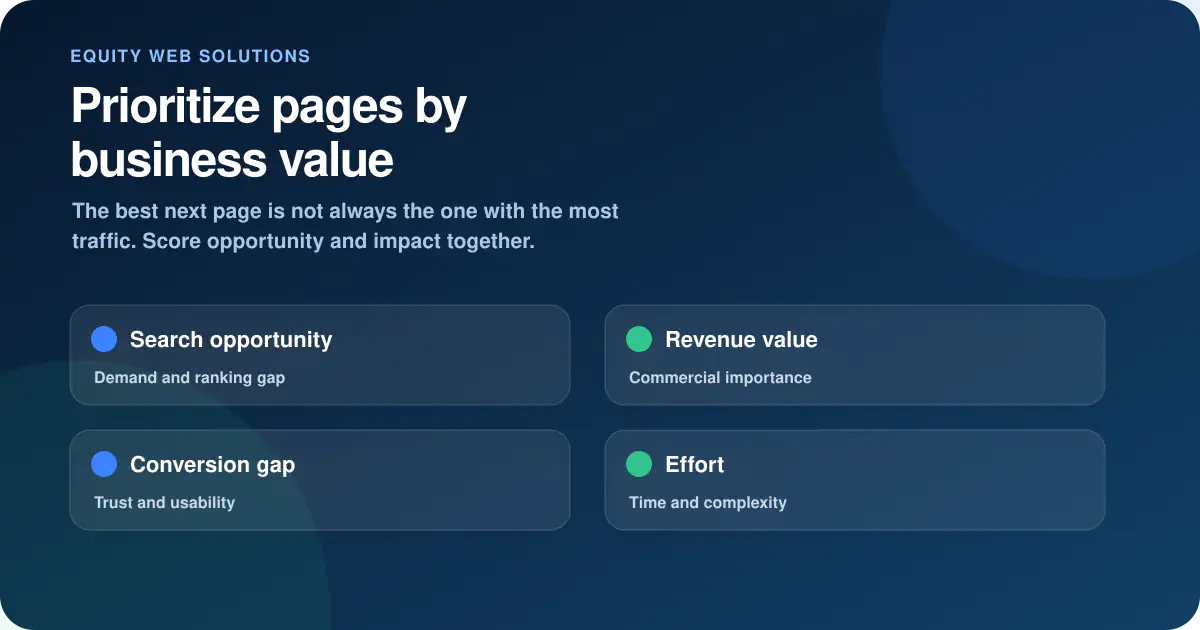
Task: Click the 'Demand and ranking gap' text
Action: click(189, 378)
